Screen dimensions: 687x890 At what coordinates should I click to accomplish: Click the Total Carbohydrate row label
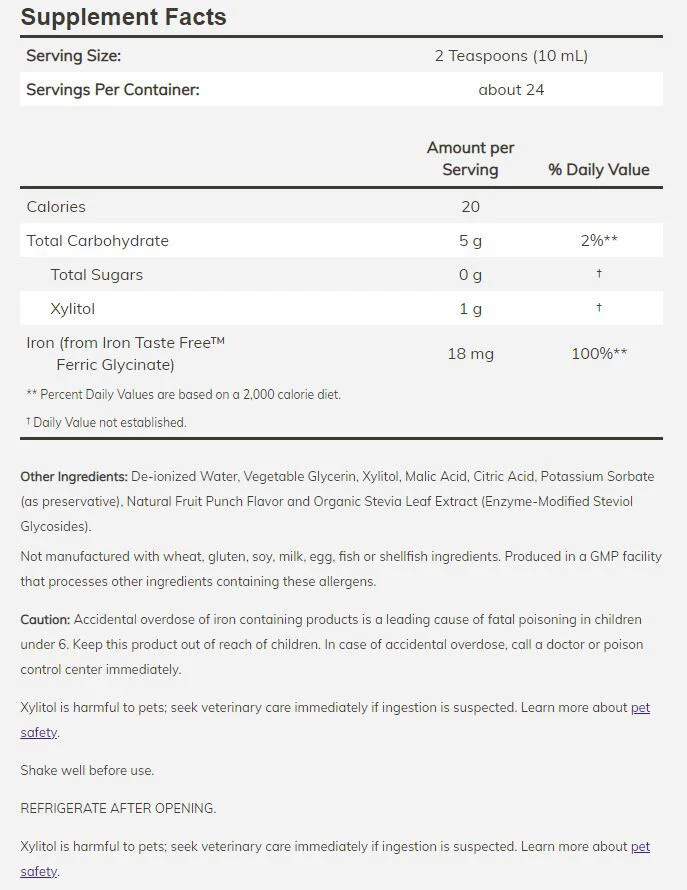(x=98, y=241)
